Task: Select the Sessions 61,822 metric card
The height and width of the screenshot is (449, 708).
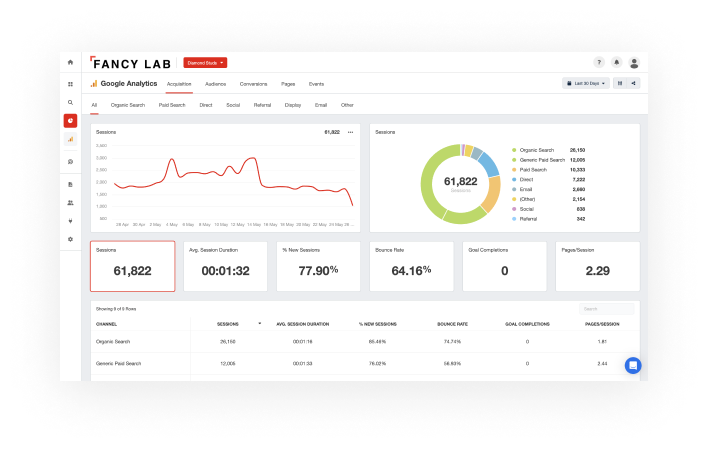Action: point(133,266)
